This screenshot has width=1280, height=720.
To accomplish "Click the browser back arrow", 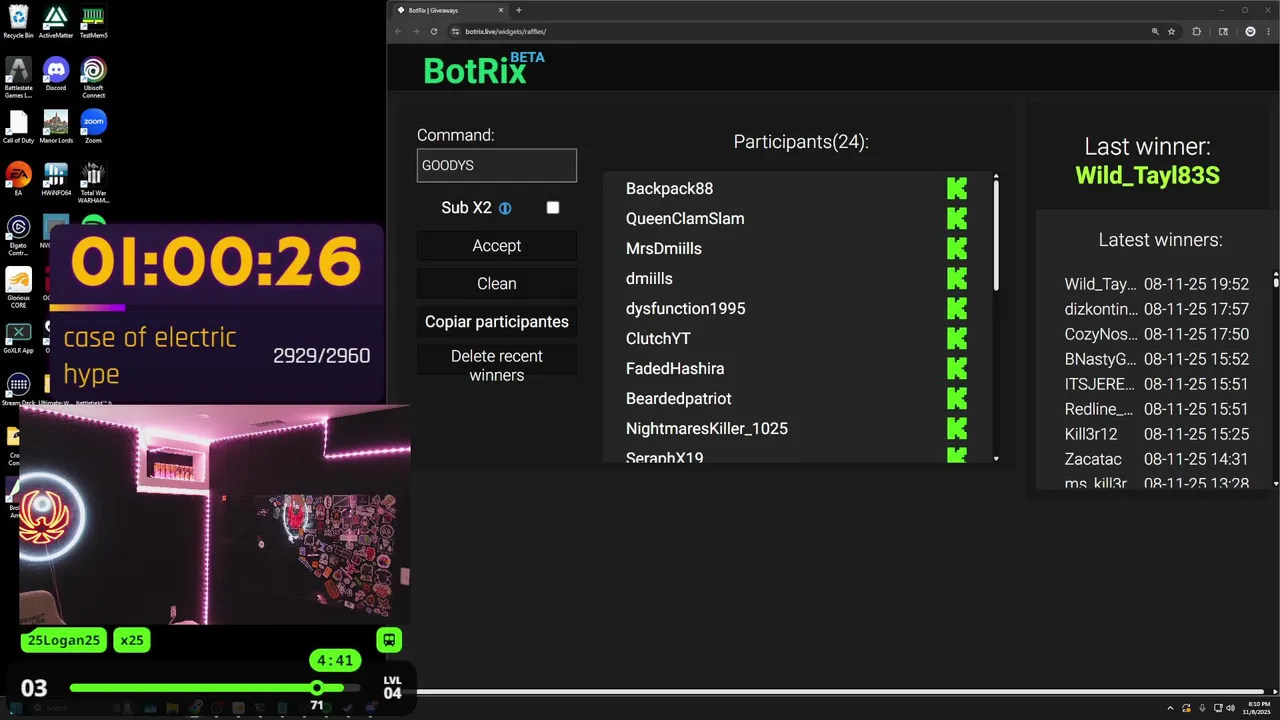I will [x=398, y=31].
